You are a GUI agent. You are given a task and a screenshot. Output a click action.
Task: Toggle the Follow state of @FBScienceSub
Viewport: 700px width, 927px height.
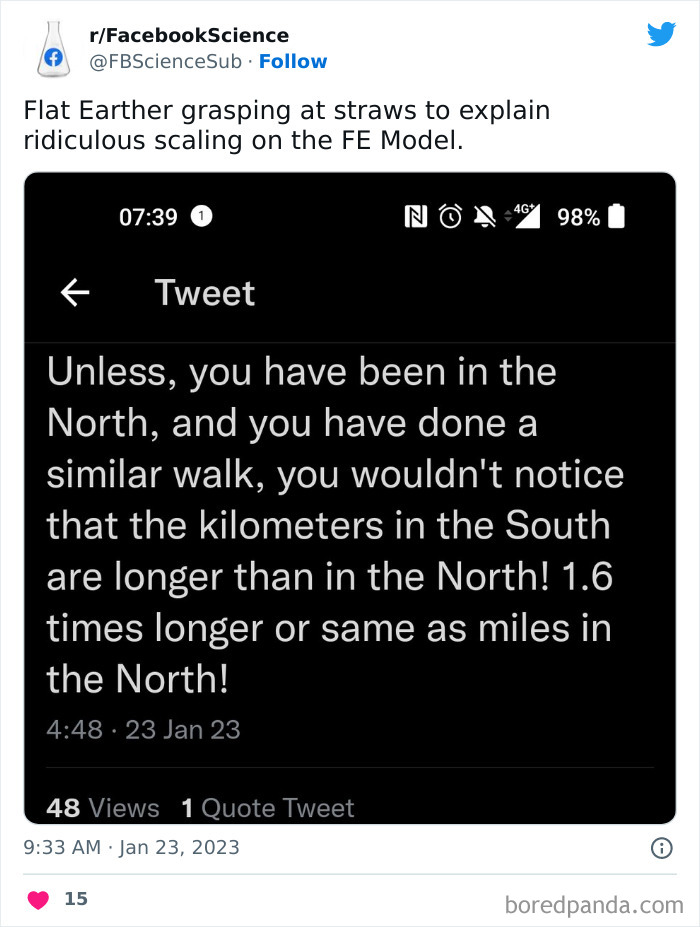(293, 61)
